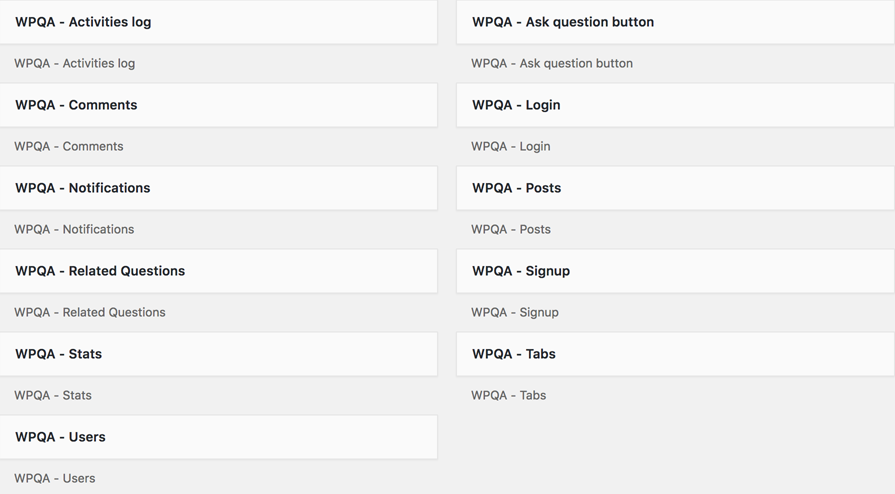Click the Signup widget description text

[x=515, y=312]
